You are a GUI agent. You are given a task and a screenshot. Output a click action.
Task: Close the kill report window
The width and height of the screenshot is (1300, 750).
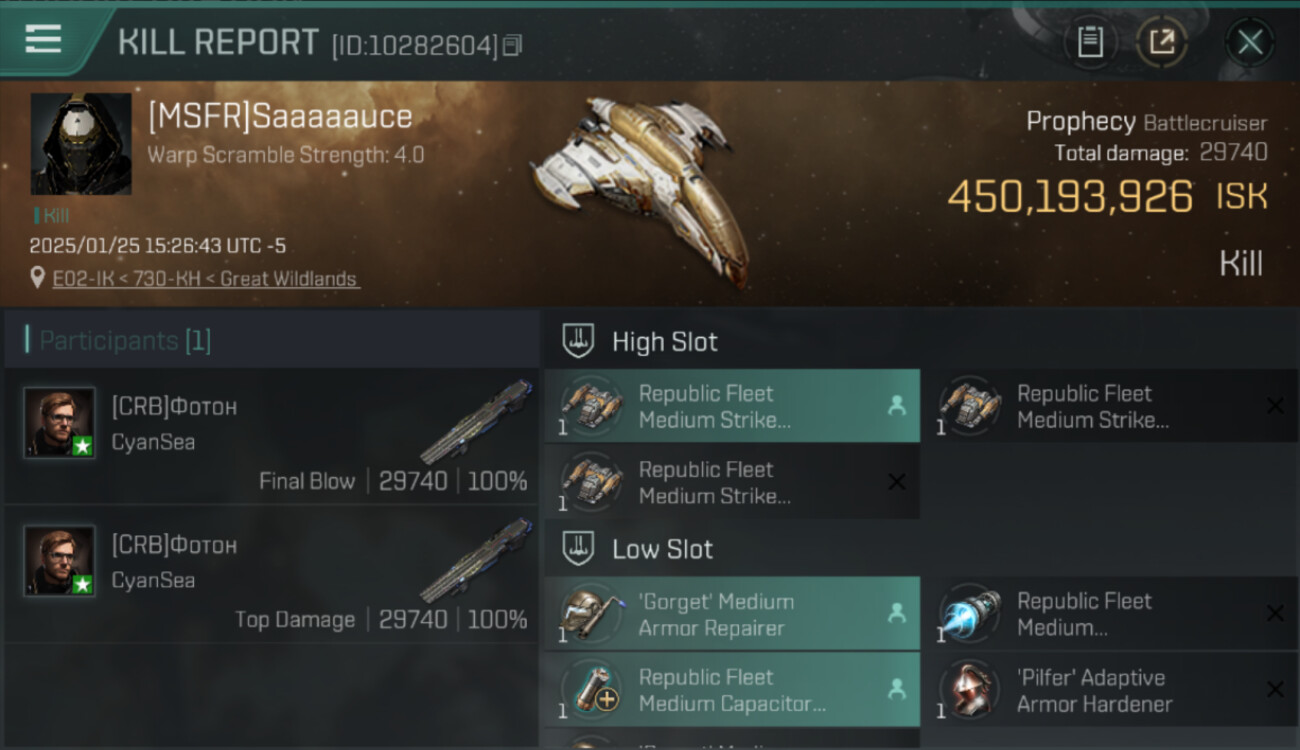click(x=1250, y=42)
